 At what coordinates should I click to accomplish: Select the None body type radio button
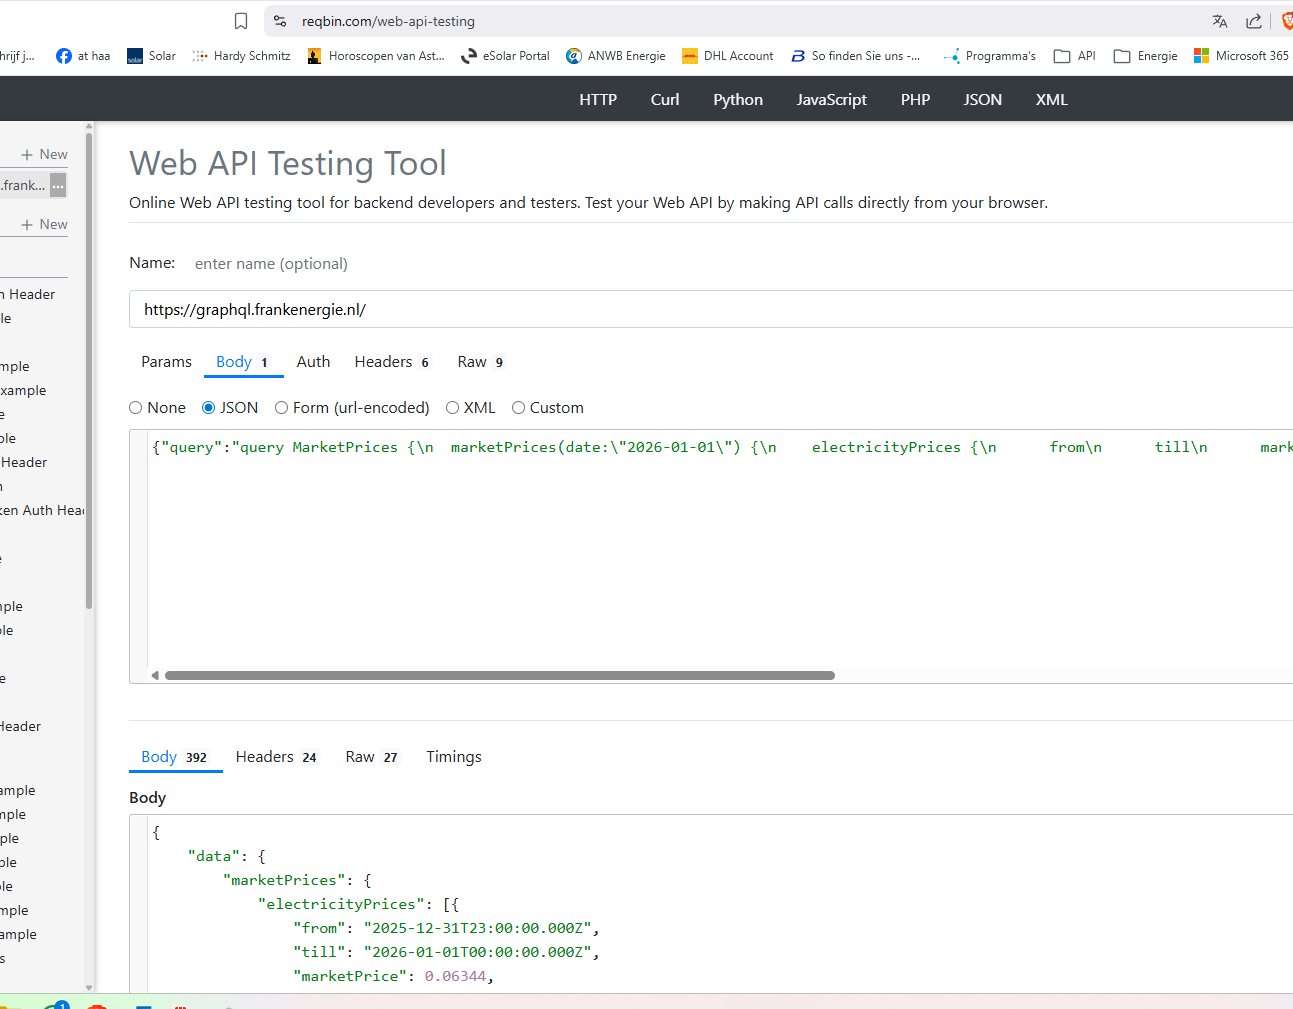click(x=136, y=408)
